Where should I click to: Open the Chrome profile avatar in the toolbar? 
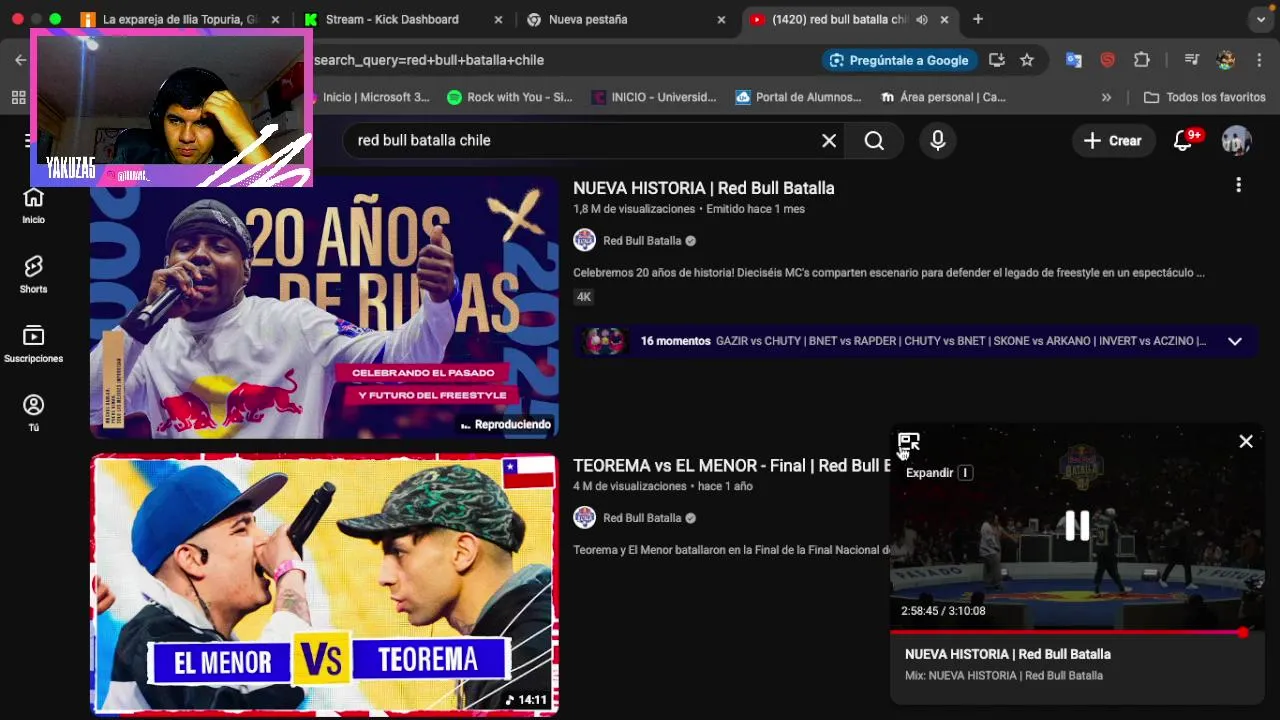1226,60
